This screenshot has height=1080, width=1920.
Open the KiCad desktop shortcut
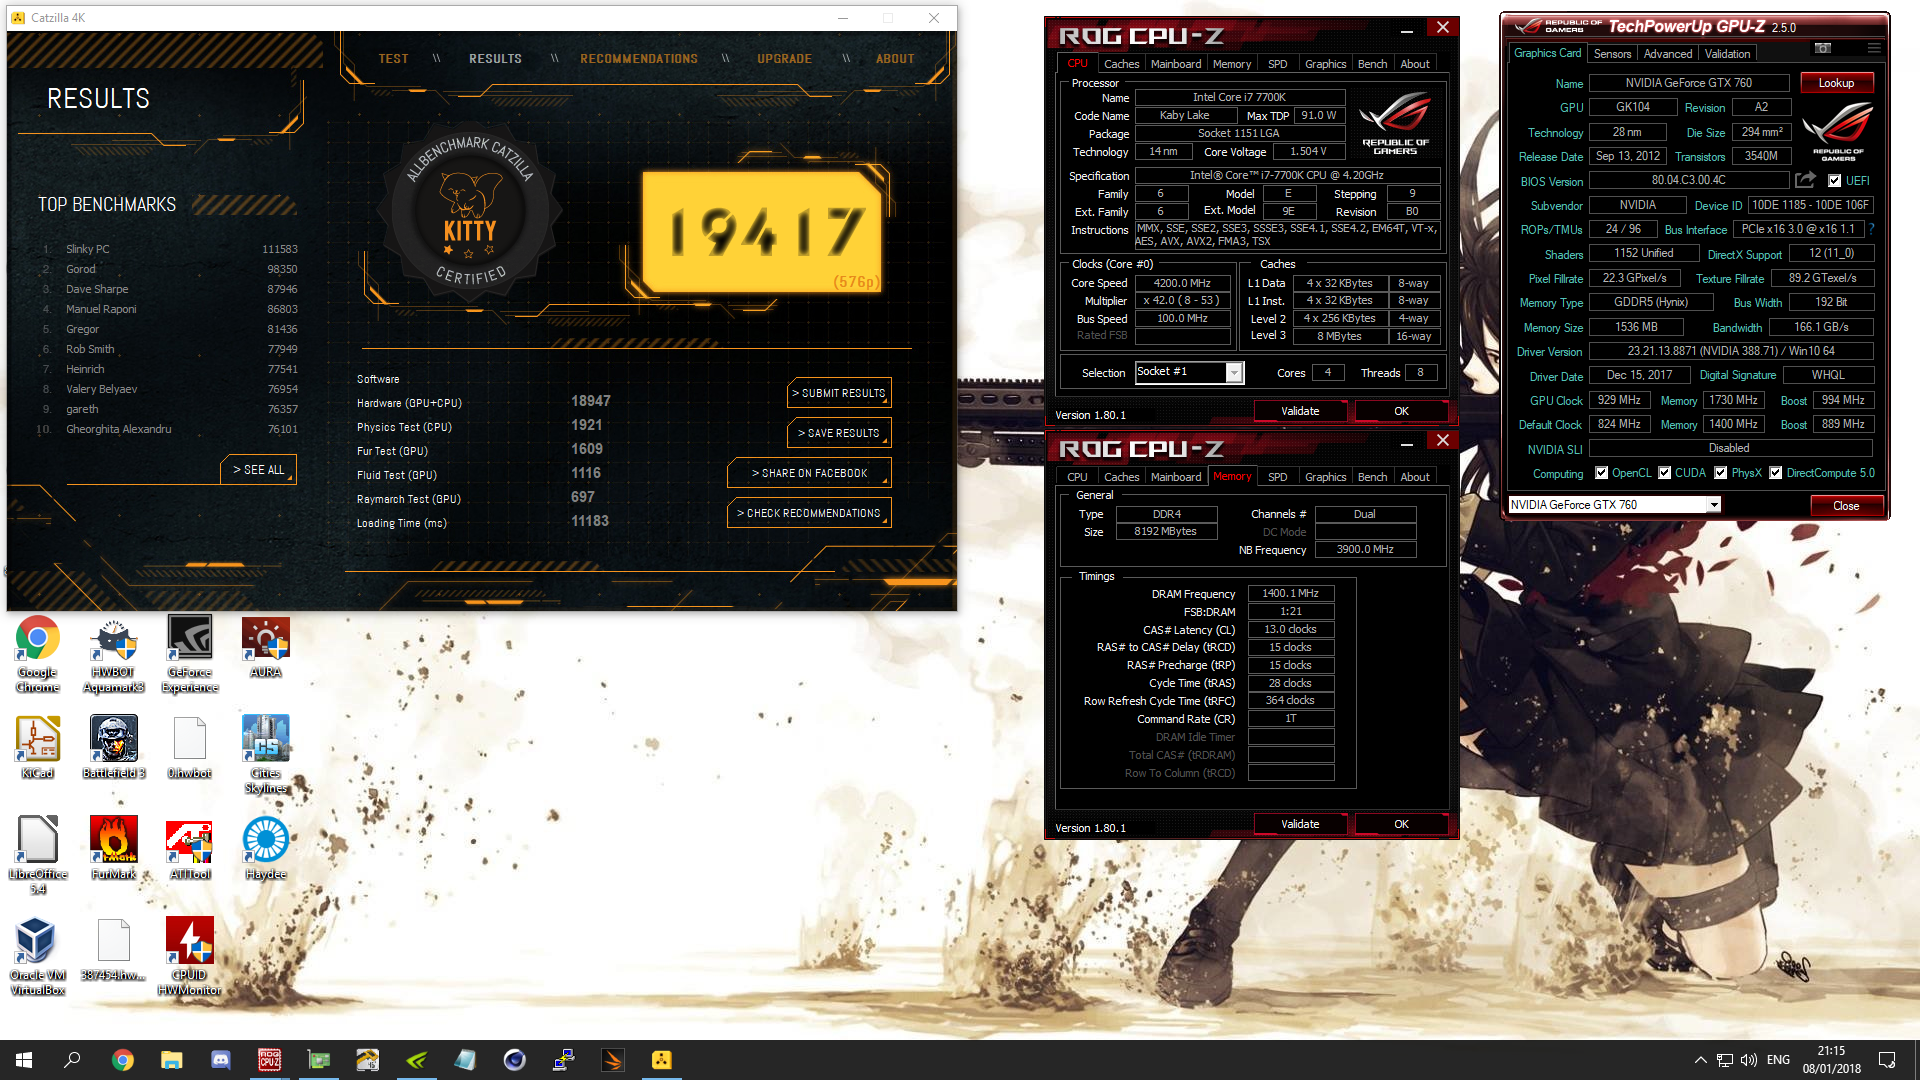[38, 748]
